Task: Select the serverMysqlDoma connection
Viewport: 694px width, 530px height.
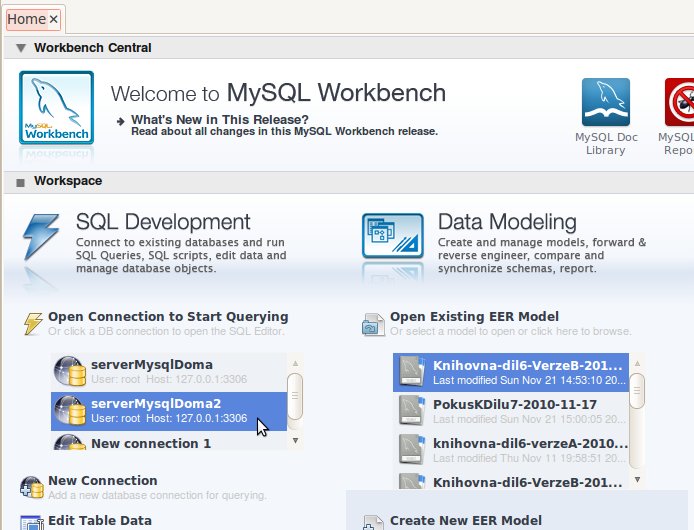Action: tap(169, 371)
